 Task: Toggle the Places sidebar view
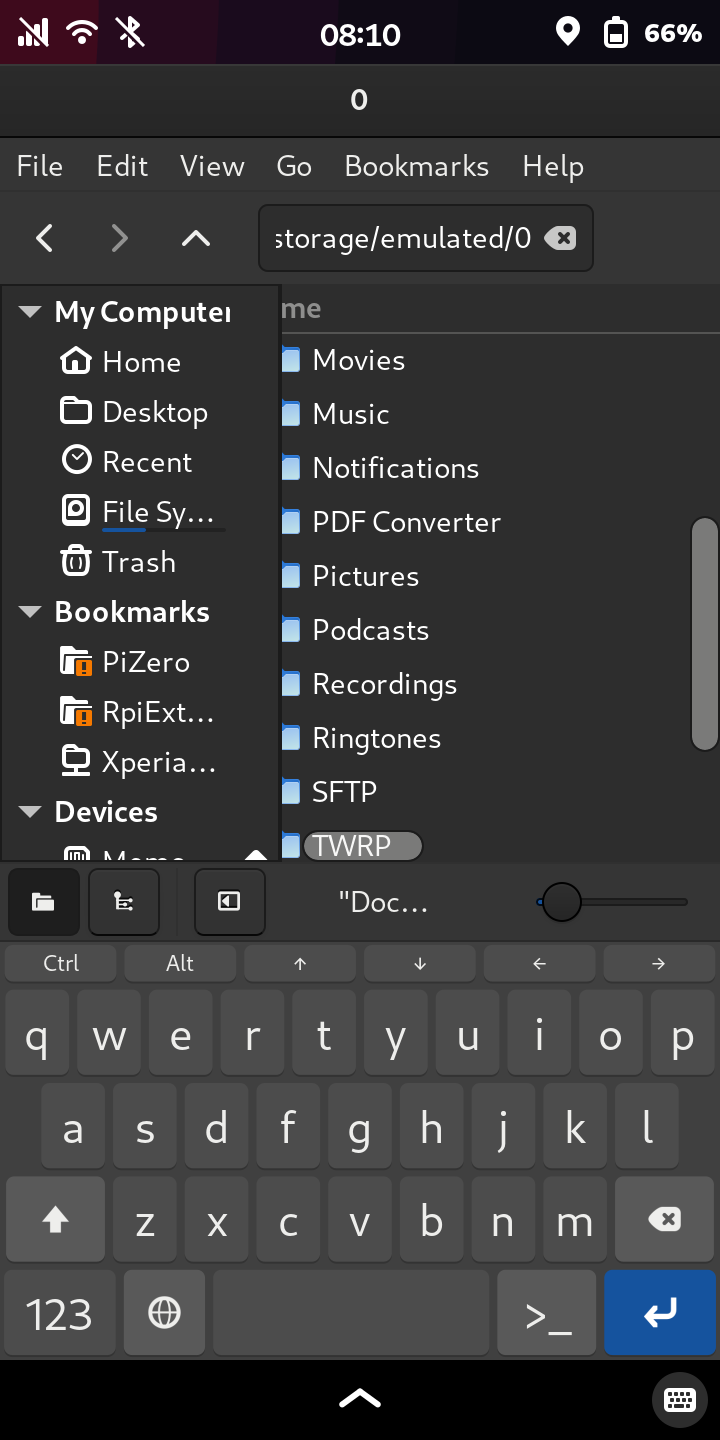click(43, 902)
